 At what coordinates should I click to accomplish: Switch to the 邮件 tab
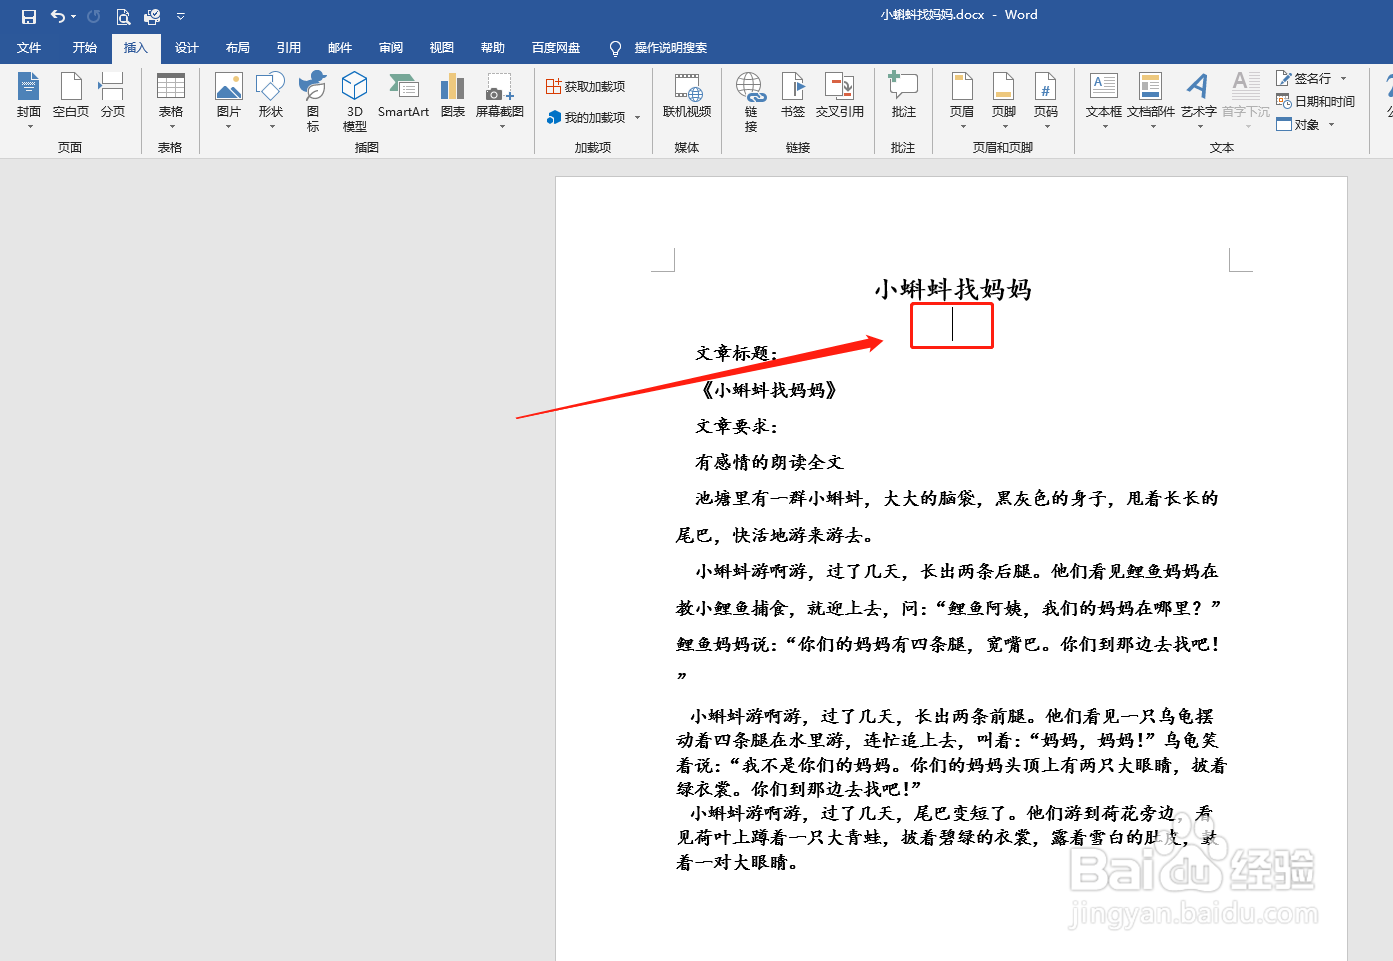point(340,48)
